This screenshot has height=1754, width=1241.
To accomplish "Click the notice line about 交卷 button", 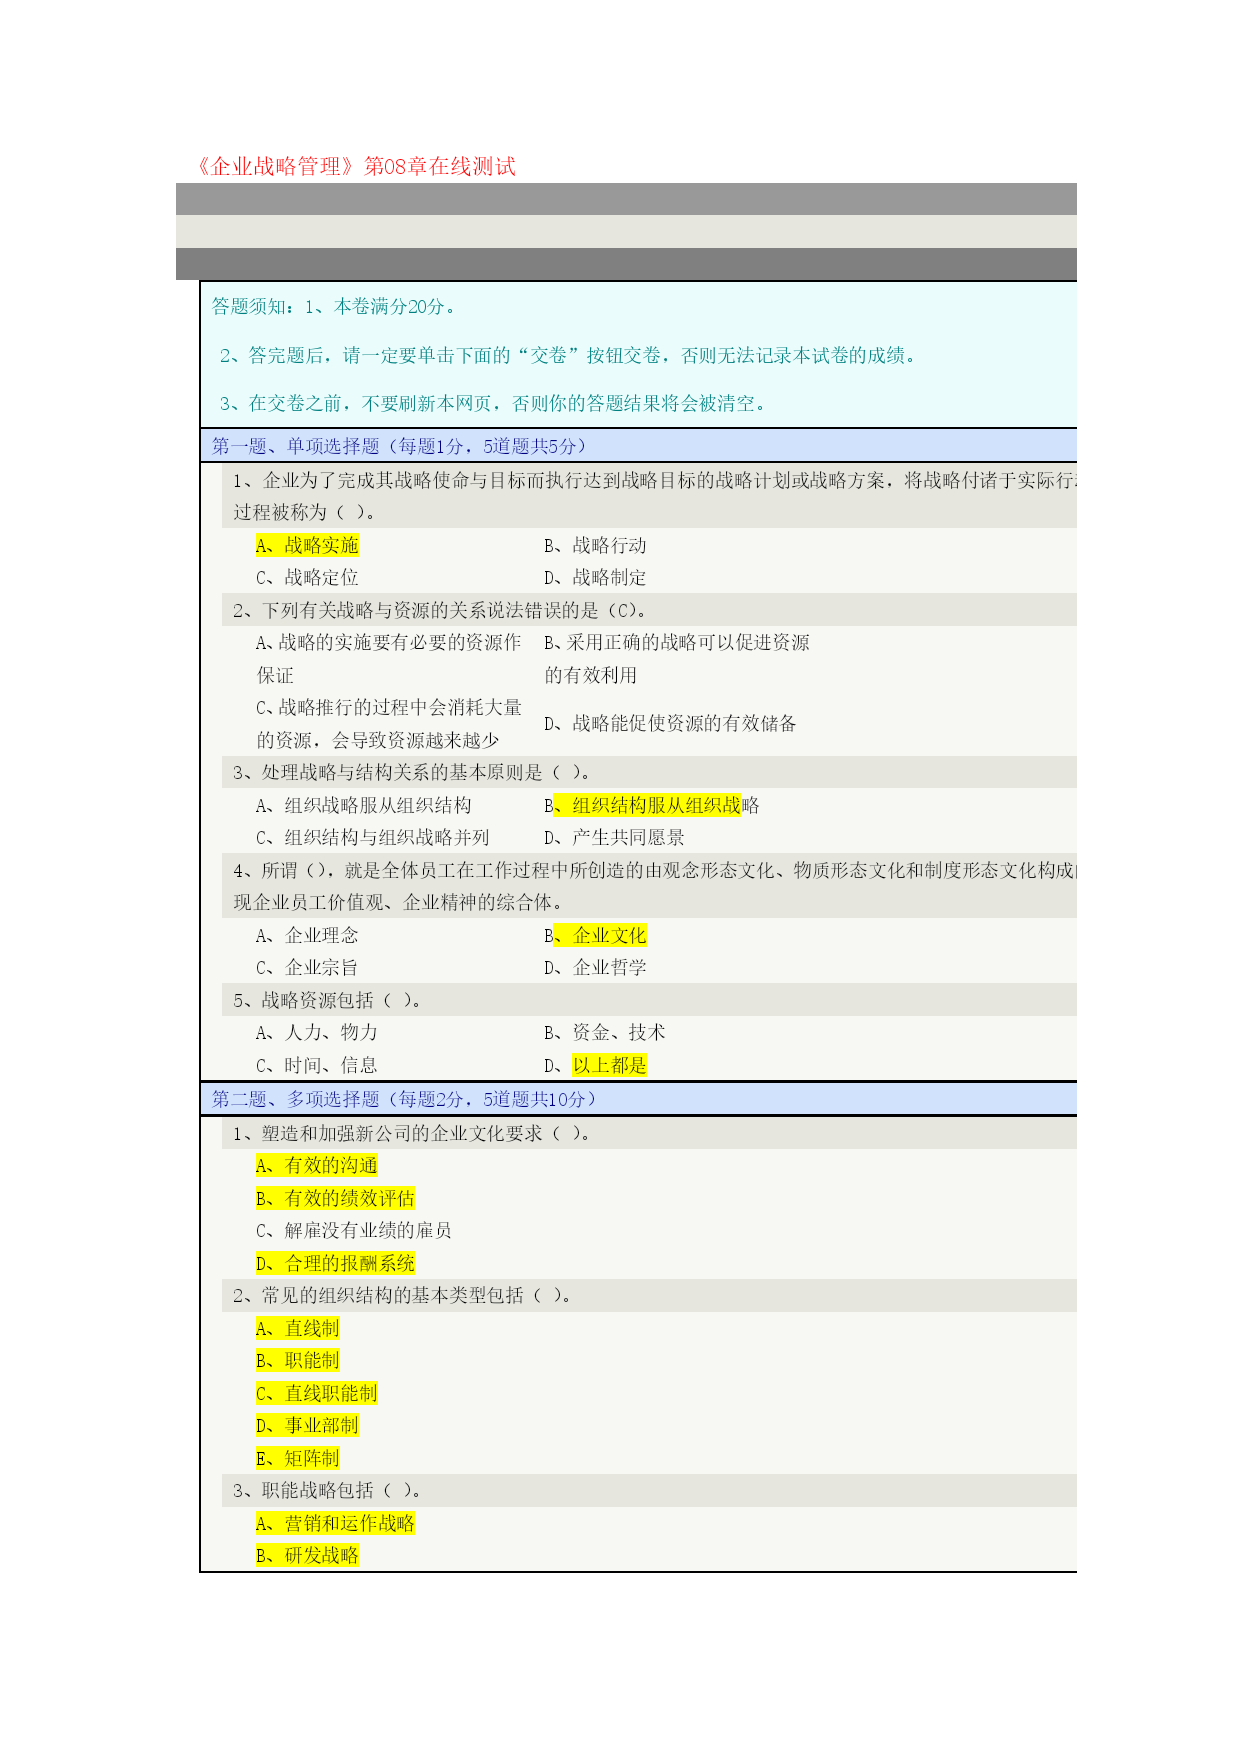I will pos(569,355).
